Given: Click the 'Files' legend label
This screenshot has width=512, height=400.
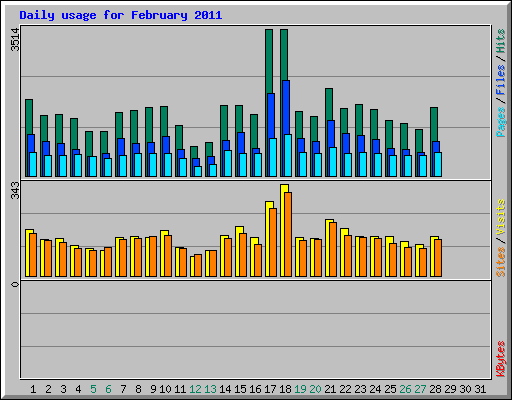Looking at the screenshot, I should [x=500, y=80].
